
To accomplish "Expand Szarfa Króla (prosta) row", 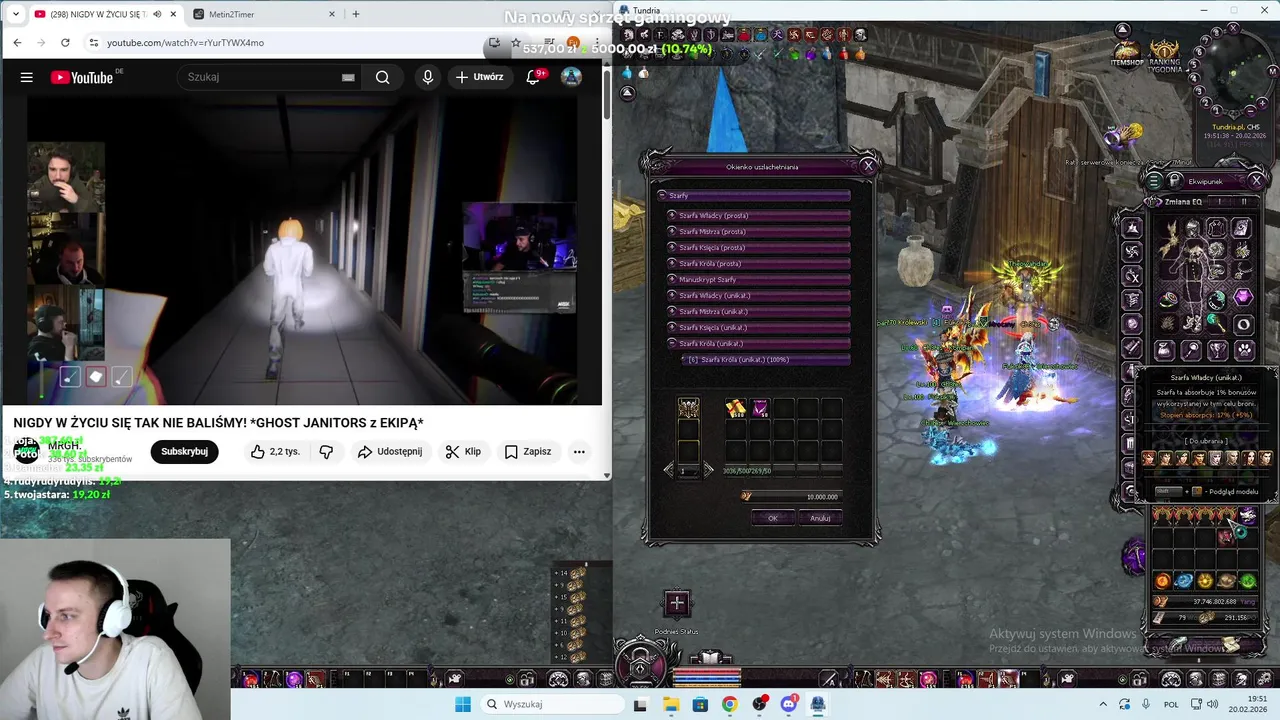I will point(672,264).
